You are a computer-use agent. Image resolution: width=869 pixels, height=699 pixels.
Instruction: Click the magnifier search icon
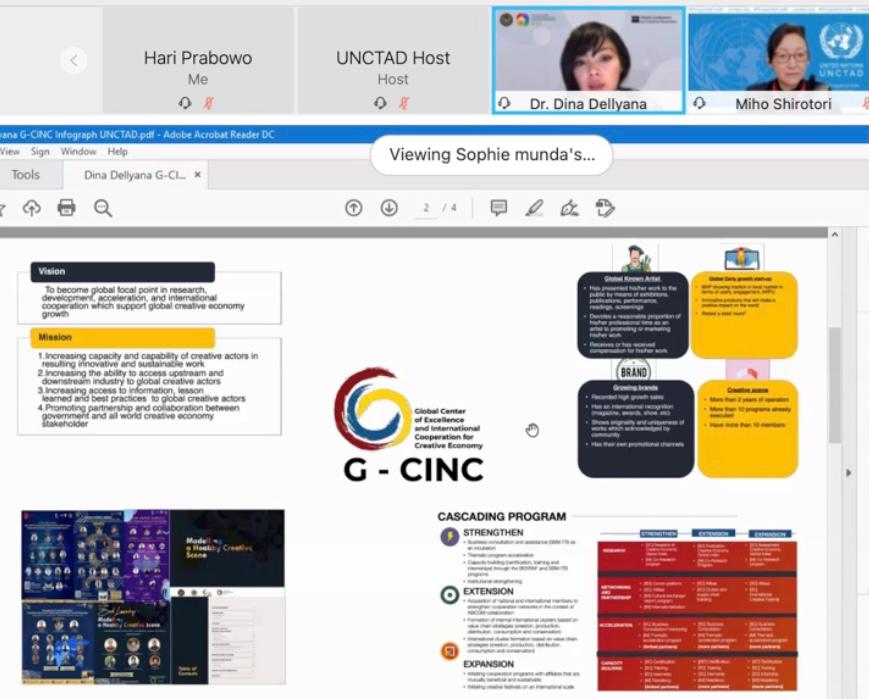(103, 208)
